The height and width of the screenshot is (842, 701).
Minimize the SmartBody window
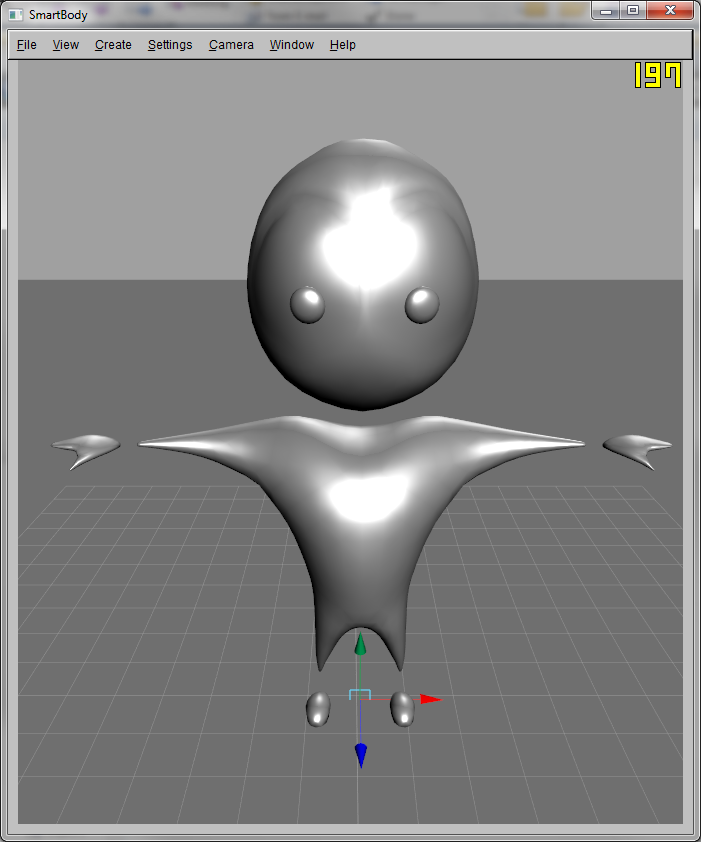tap(606, 11)
